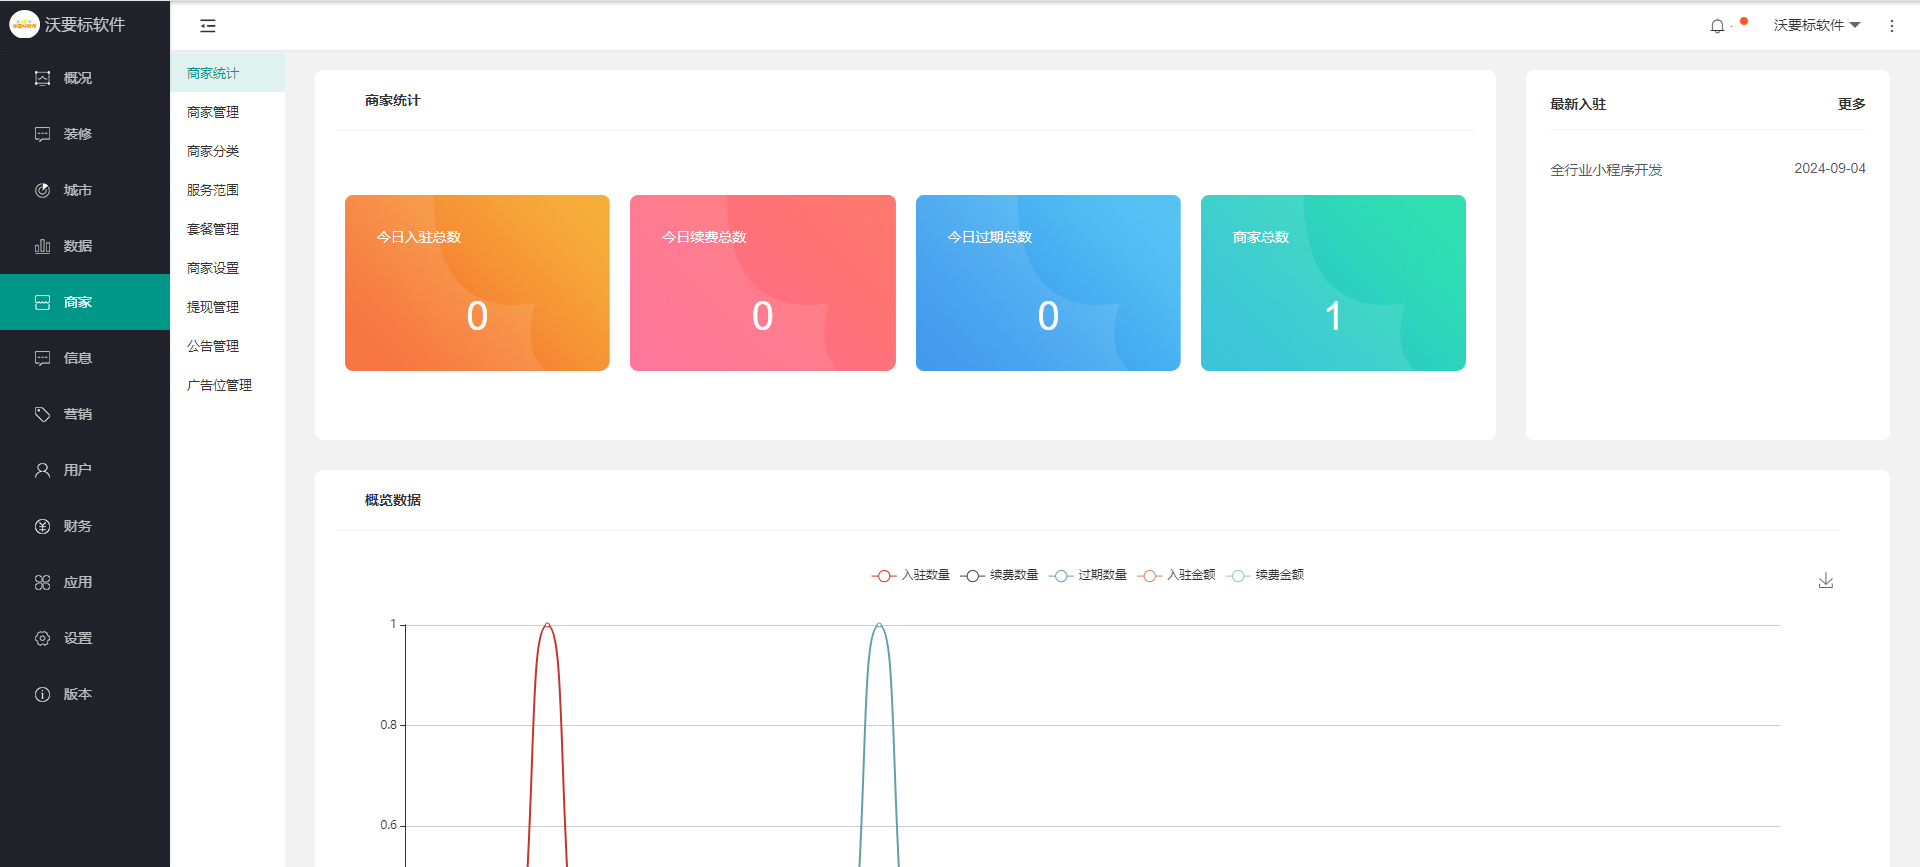Open the 广告位管理 submenu item
This screenshot has width=1920, height=867.
click(227, 385)
